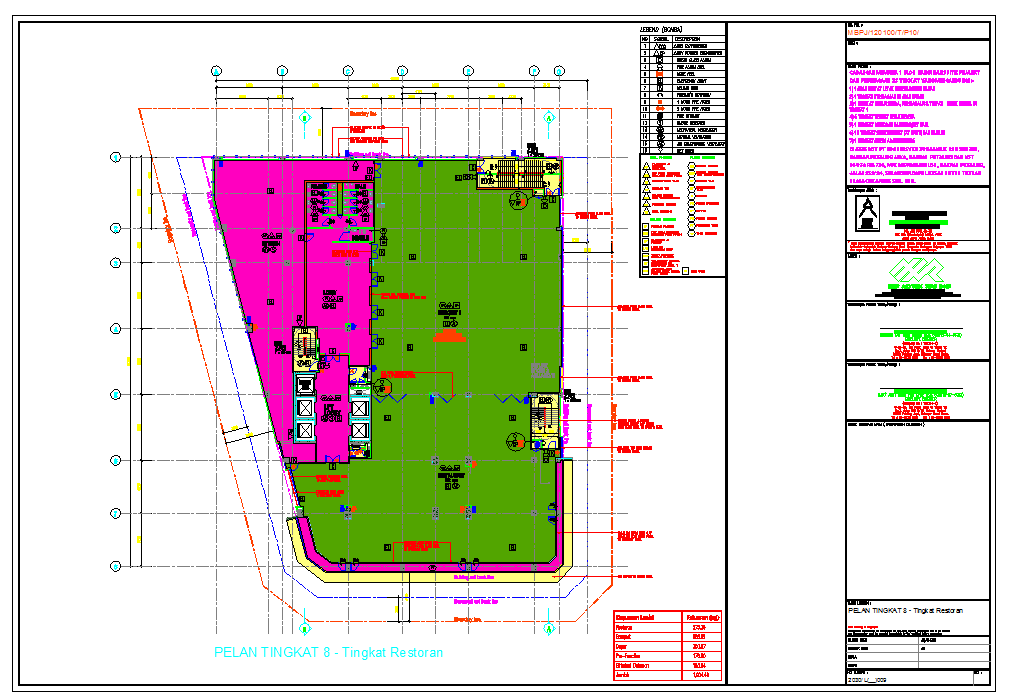1010x699 pixels.
Task: Click the red area schedule table
Action: click(x=667, y=646)
